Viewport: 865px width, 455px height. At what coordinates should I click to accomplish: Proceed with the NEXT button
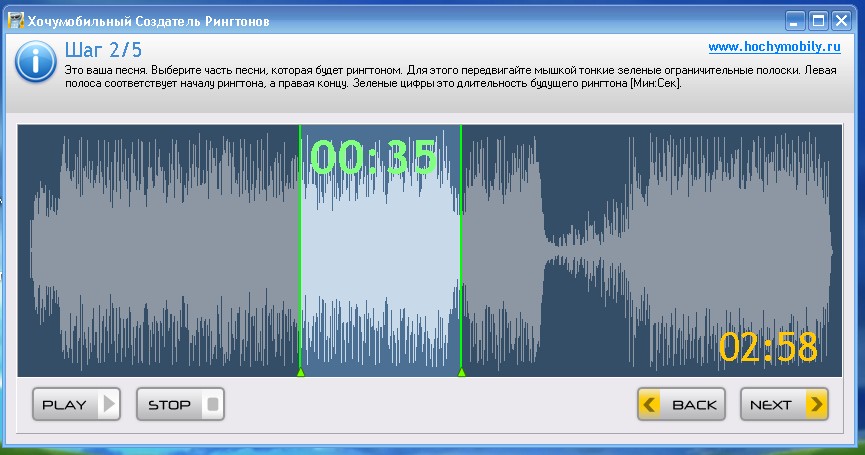(x=784, y=404)
